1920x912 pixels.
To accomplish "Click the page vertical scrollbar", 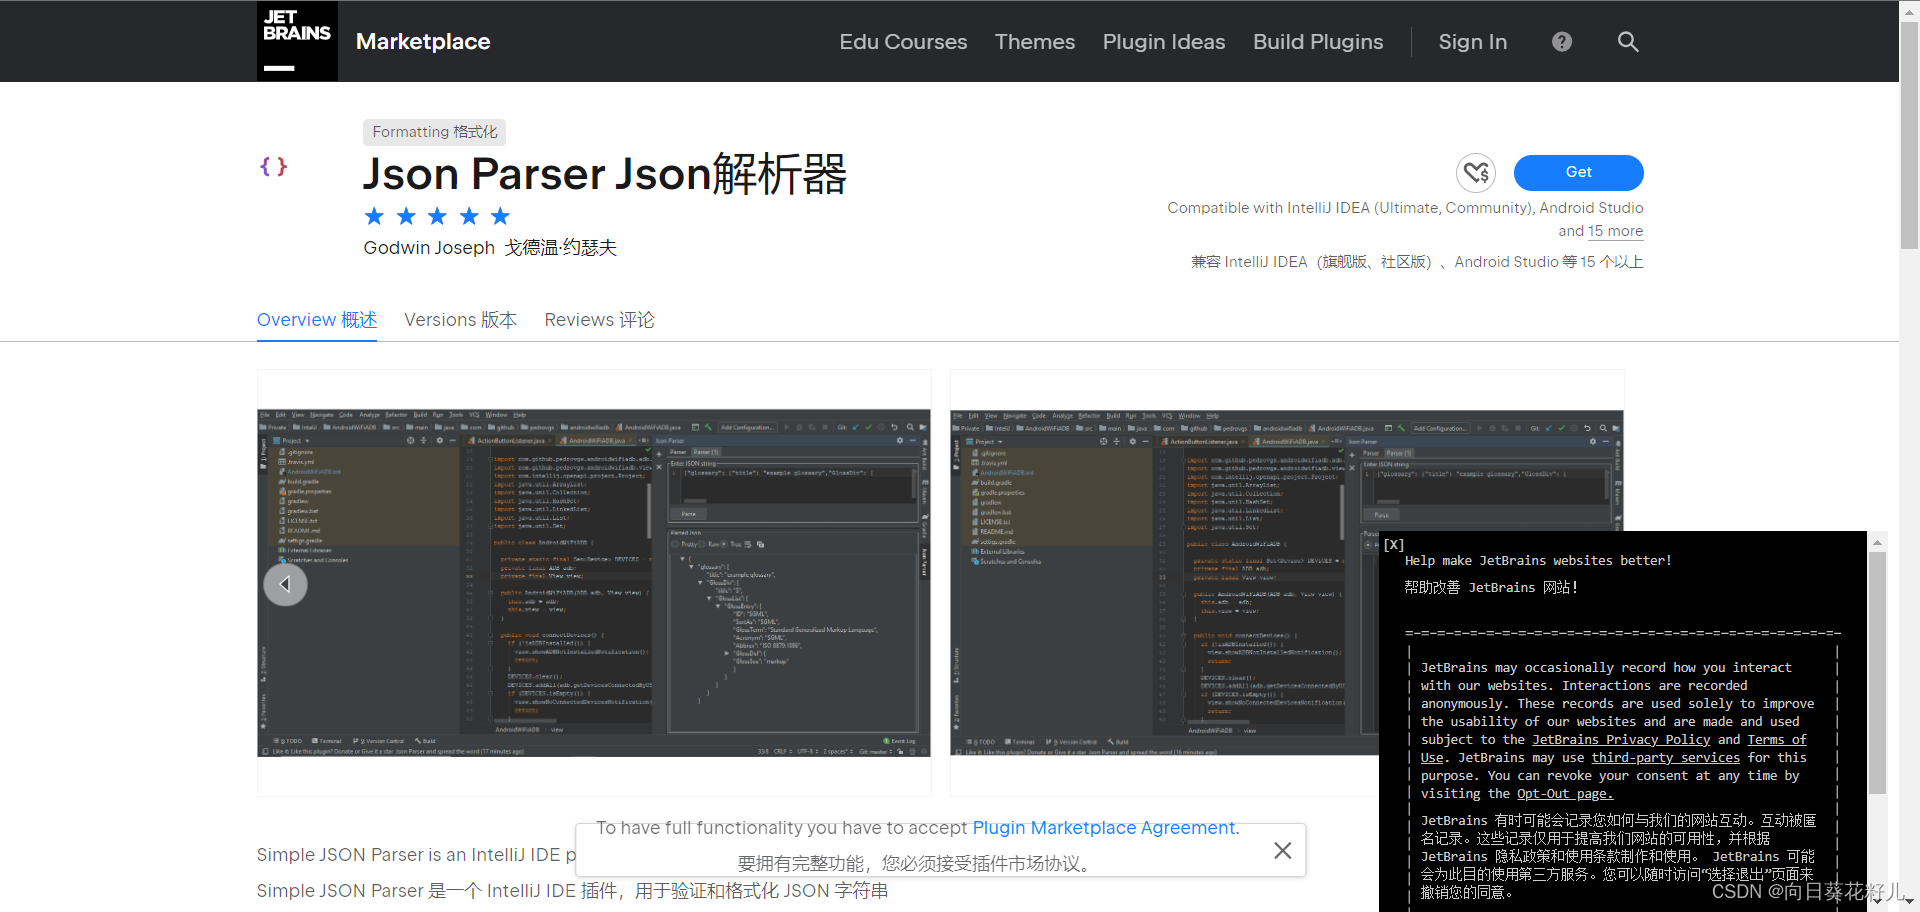I will (1909, 135).
